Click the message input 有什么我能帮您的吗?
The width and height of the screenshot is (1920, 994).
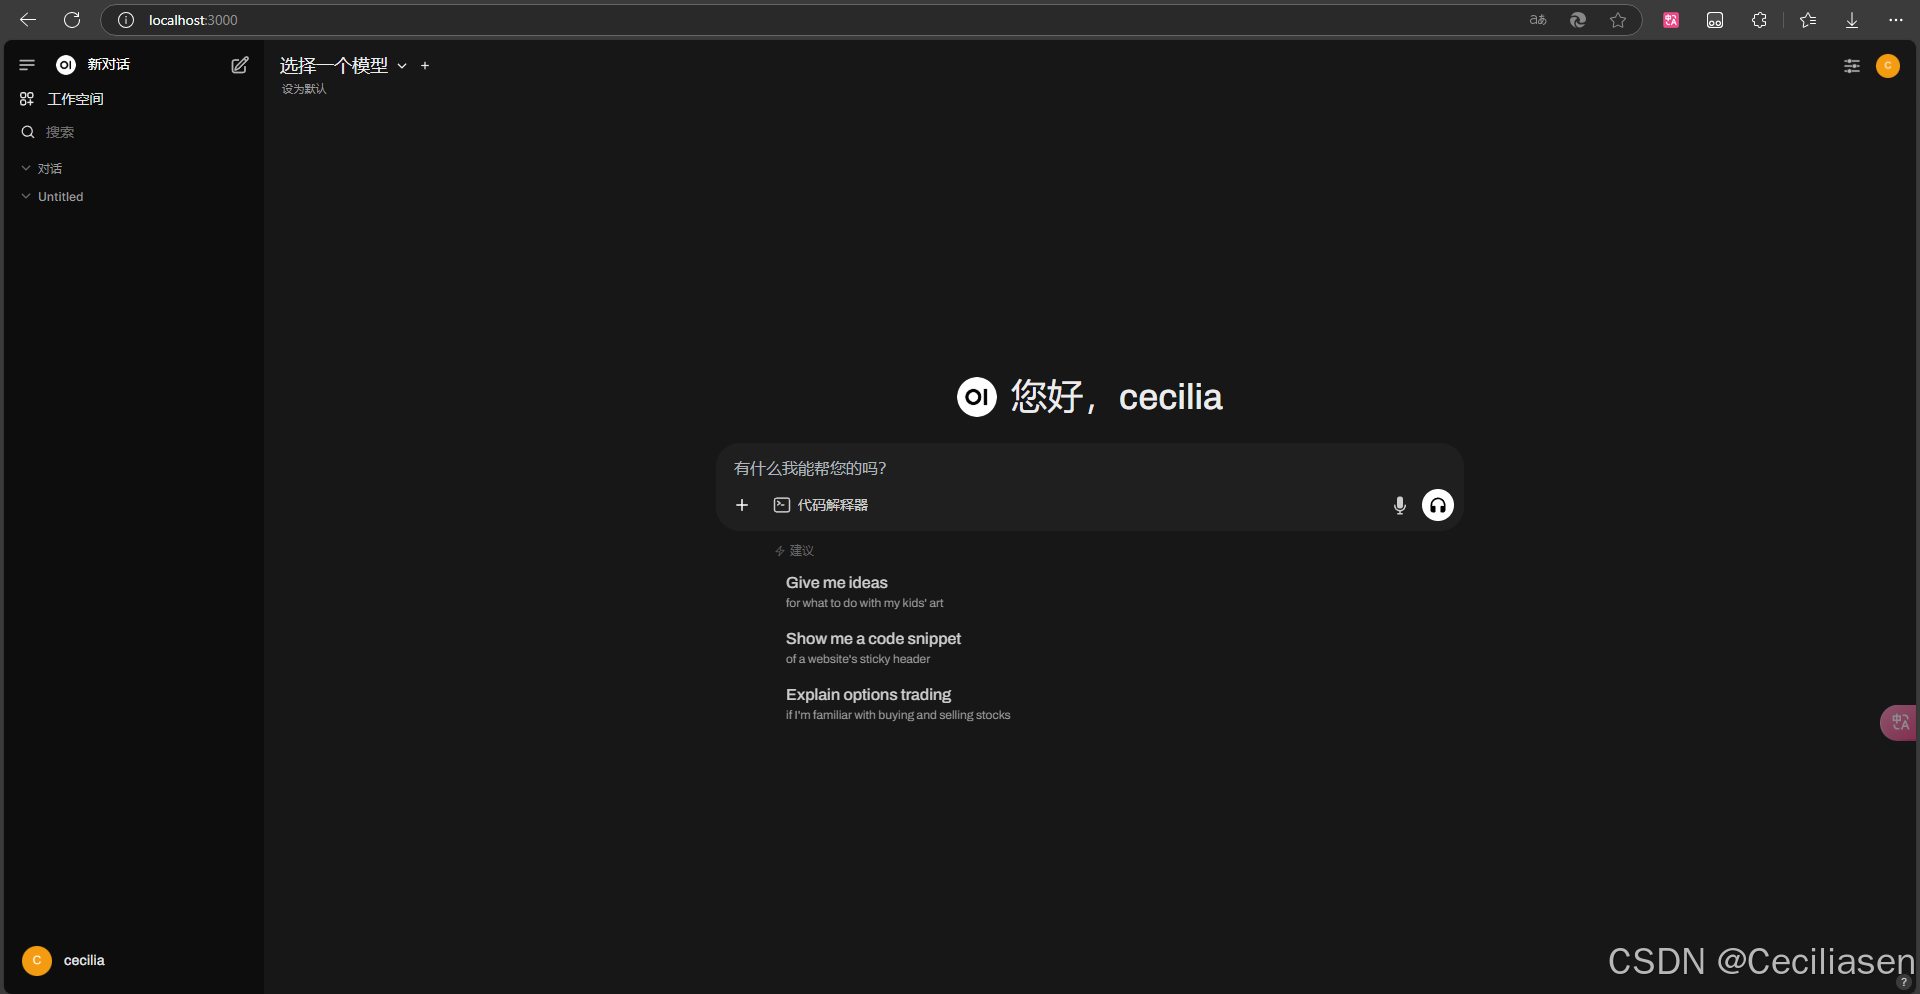(1090, 468)
